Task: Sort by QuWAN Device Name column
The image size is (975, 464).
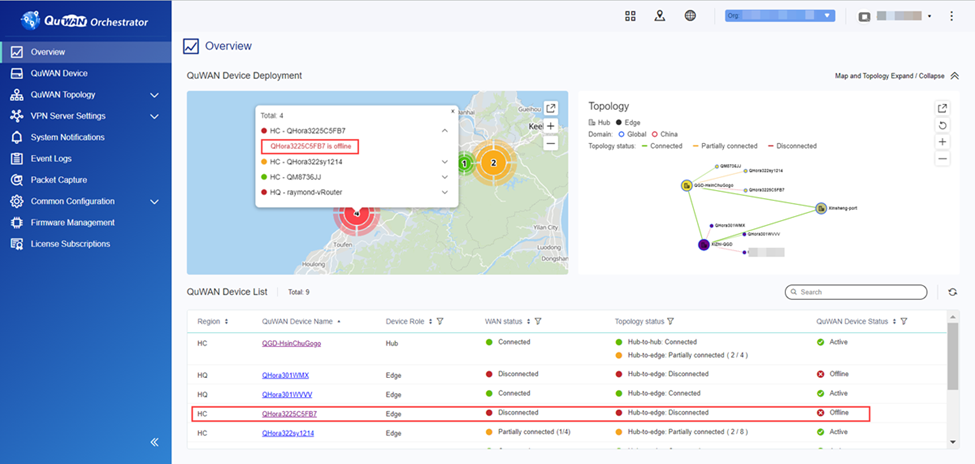Action: 338,322
